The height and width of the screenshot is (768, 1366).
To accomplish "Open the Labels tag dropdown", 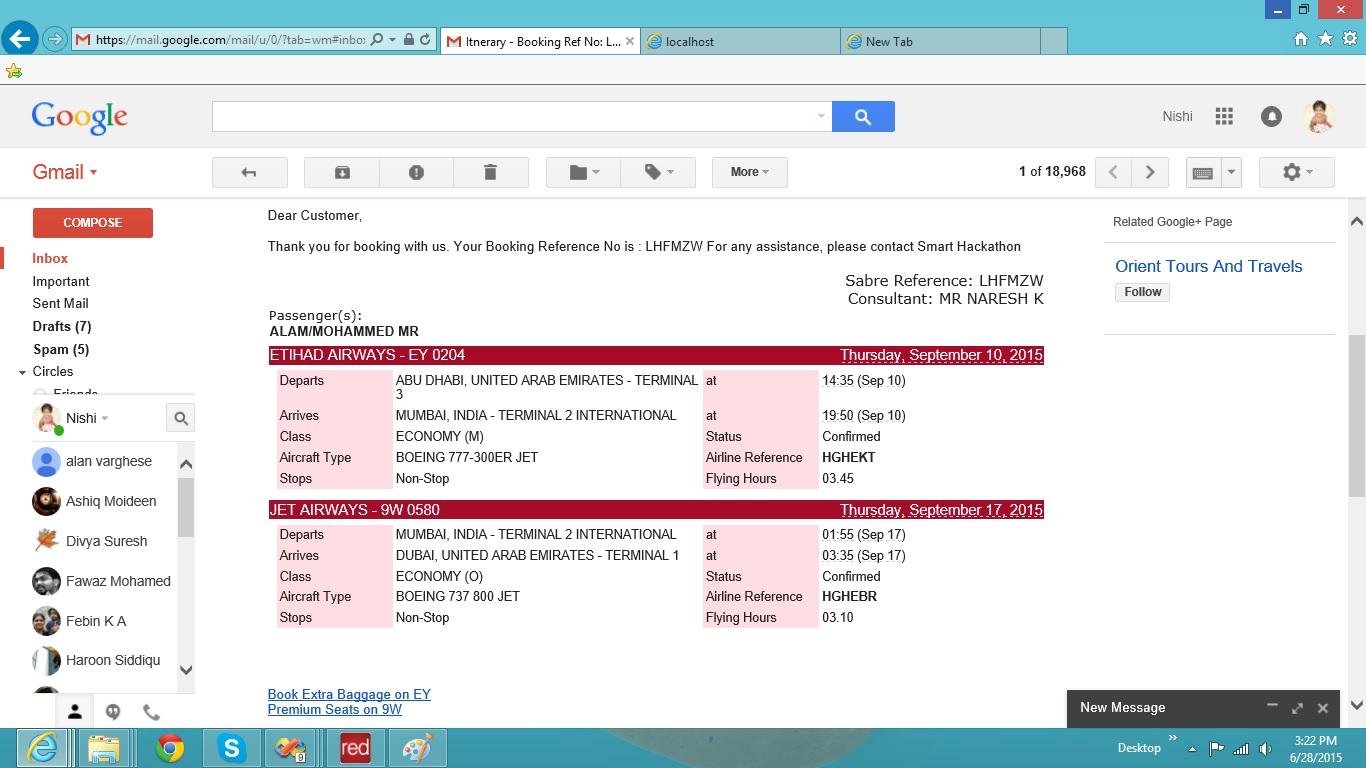I will pos(658,172).
